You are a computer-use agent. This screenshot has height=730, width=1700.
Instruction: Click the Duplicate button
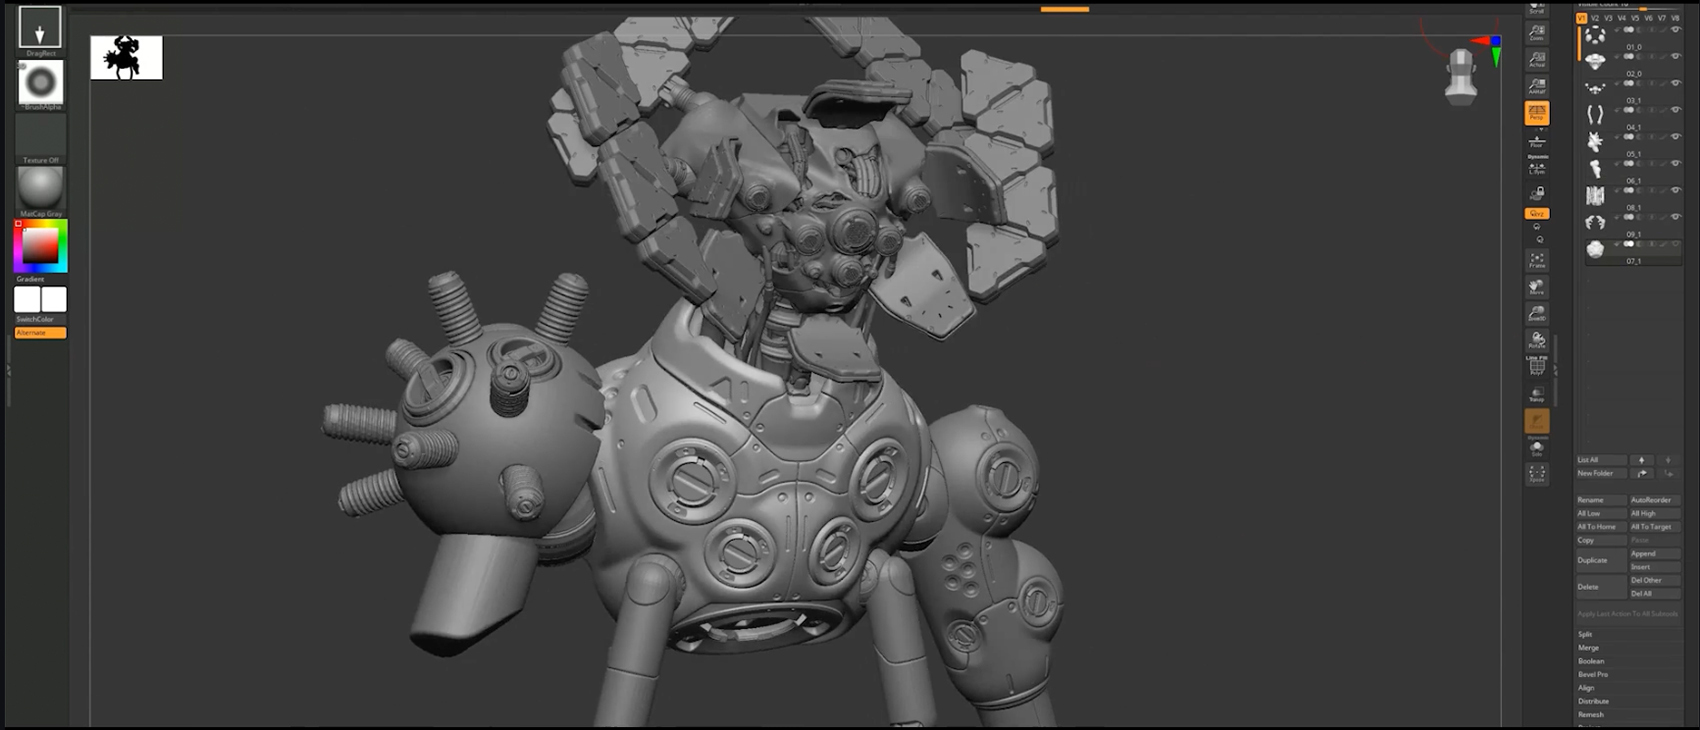(x=1602, y=560)
